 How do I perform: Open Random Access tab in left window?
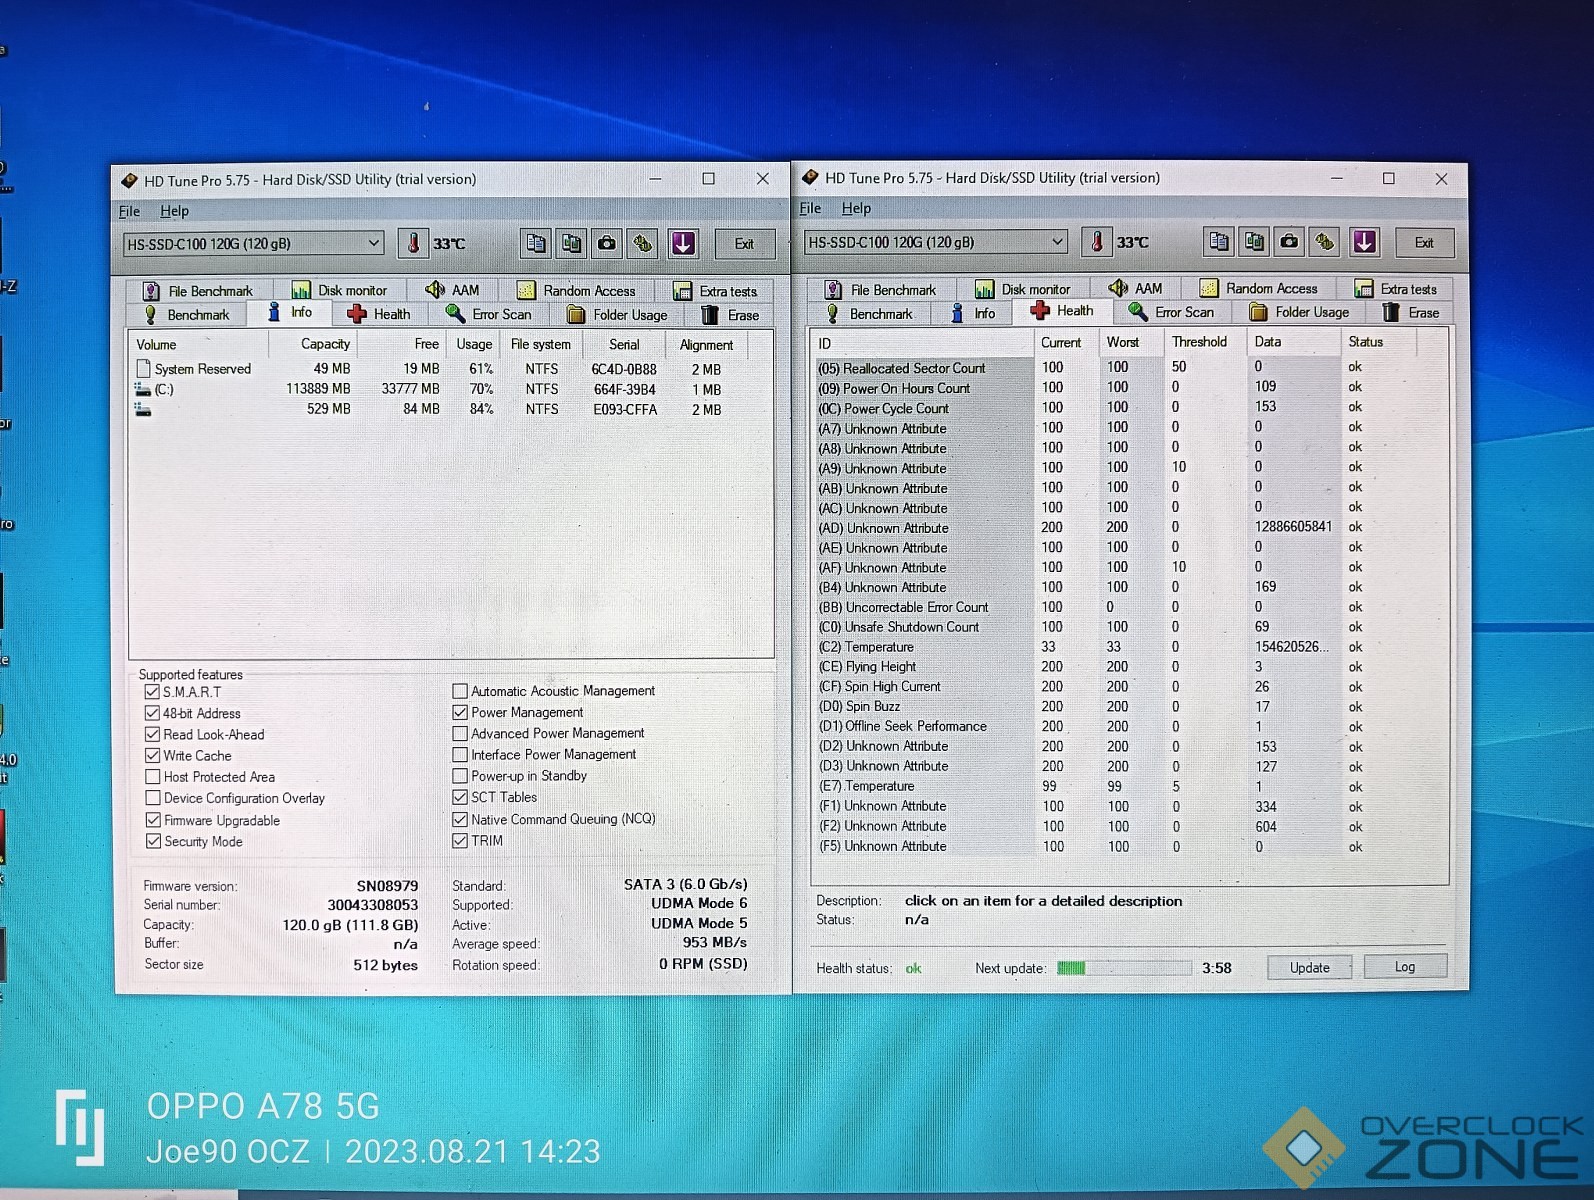coord(576,291)
